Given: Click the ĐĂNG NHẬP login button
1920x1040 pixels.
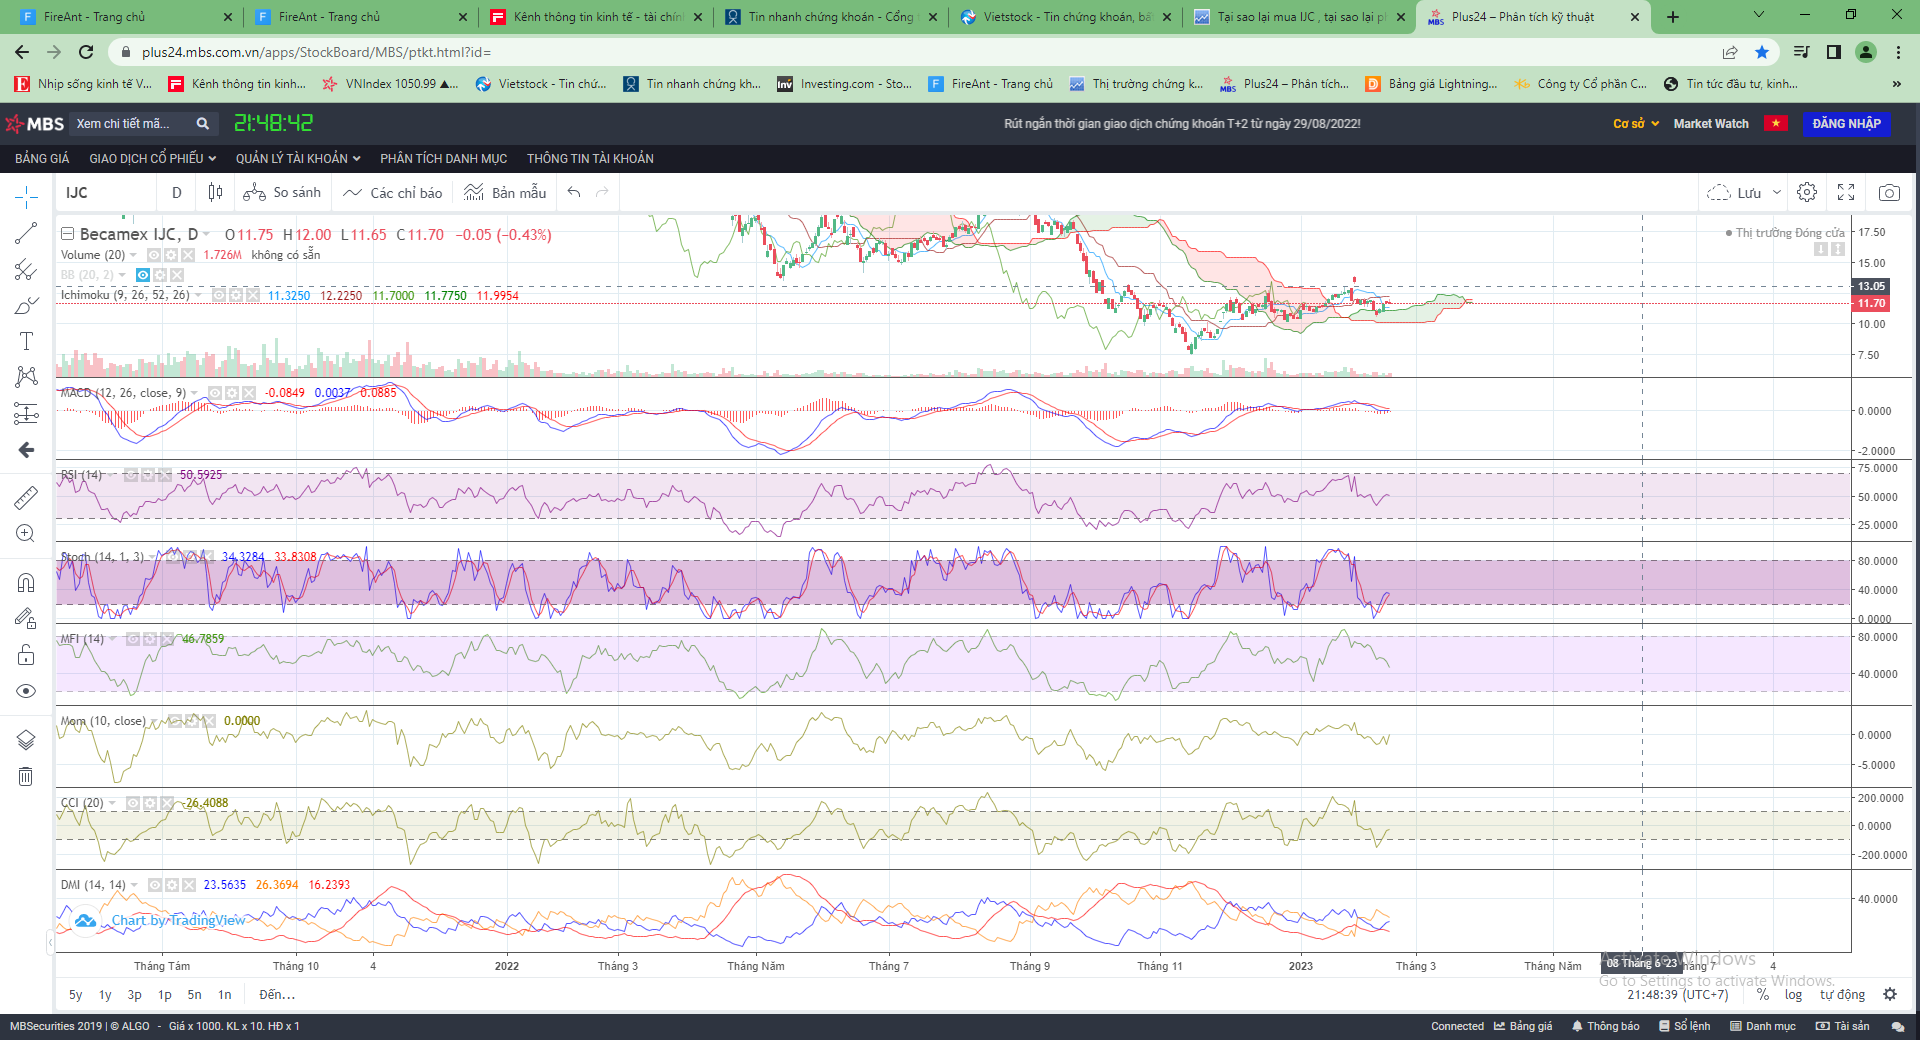Looking at the screenshot, I should pos(1846,123).
